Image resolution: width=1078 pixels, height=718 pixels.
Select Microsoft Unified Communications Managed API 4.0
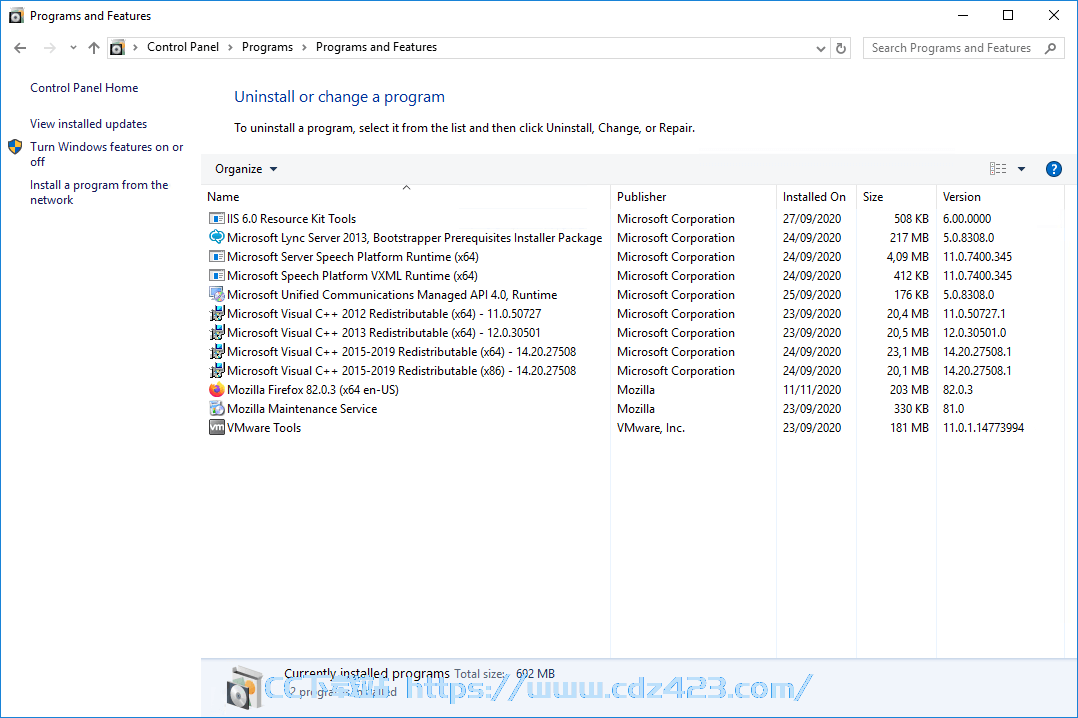pyautogui.click(x=392, y=294)
